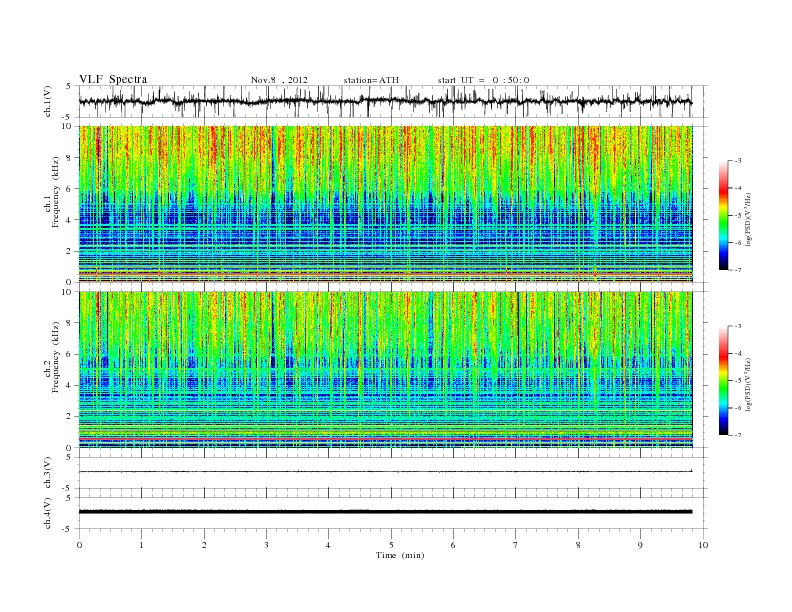Click the "ch.4(V)" axis label
The height and width of the screenshot is (612, 792).
coord(48,513)
